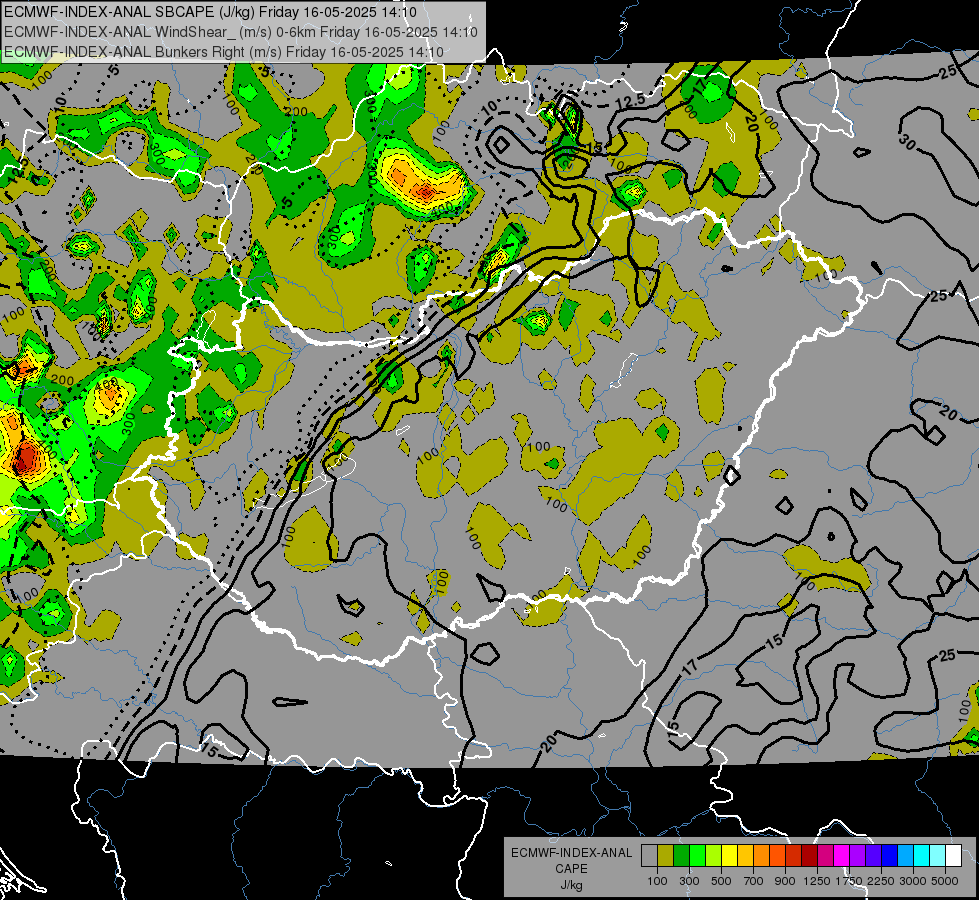Screen dimensions: 979x900
Task: Pick the magenta legend swatch
Action: 842,855
